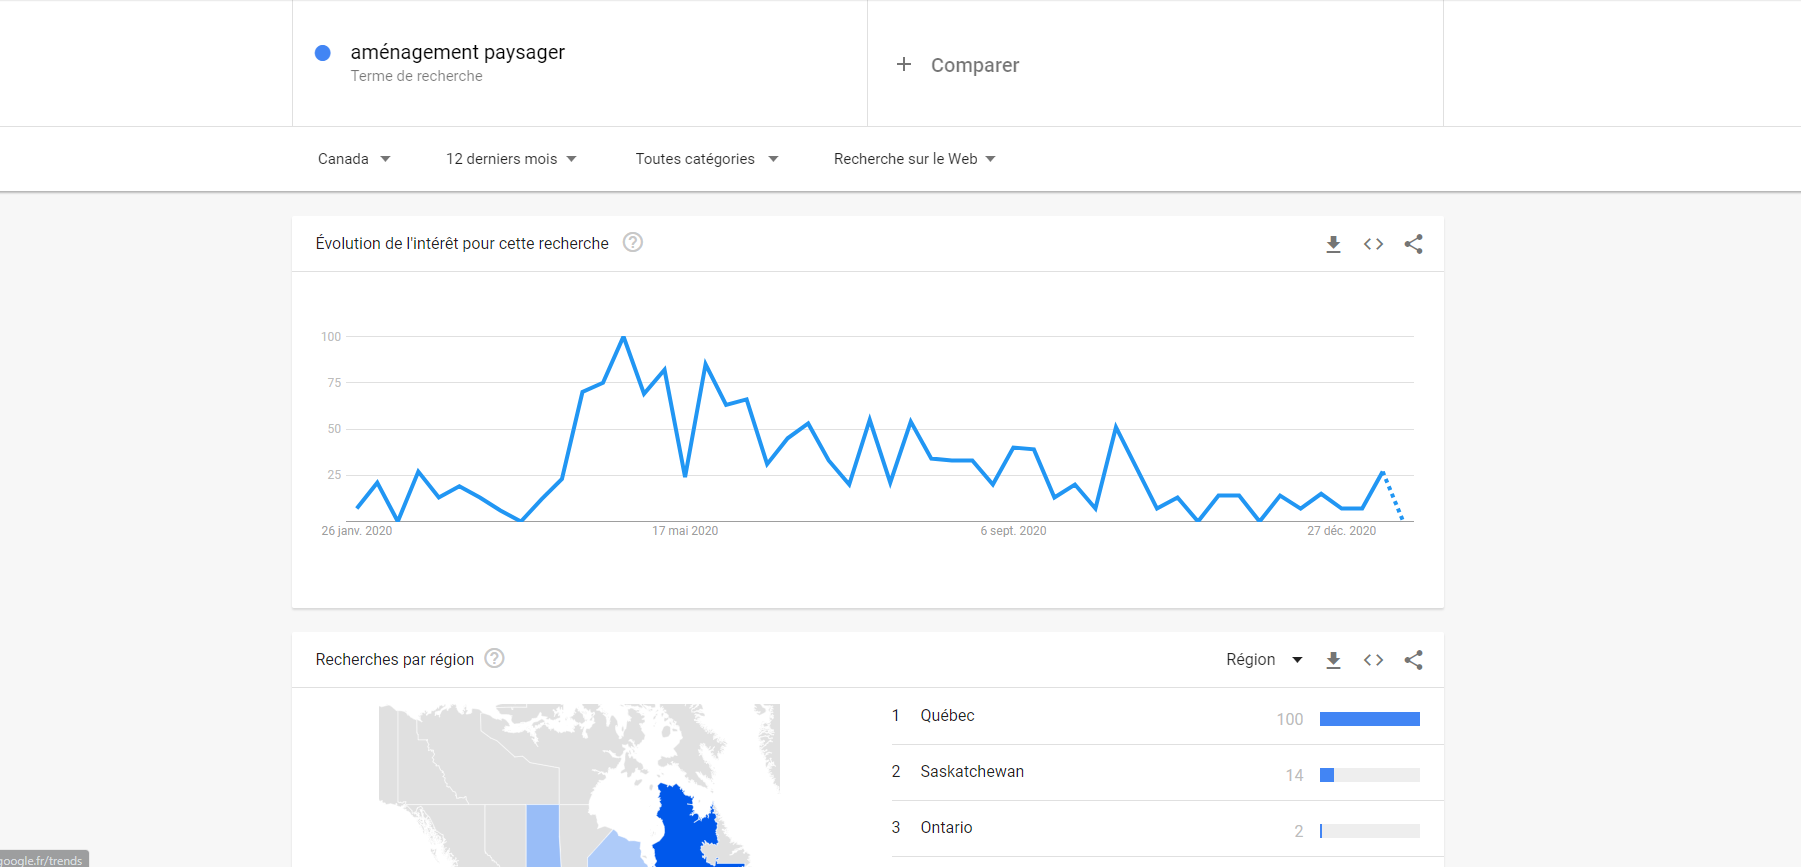Share the interest evolution chart
The width and height of the screenshot is (1801, 867).
[1413, 244]
